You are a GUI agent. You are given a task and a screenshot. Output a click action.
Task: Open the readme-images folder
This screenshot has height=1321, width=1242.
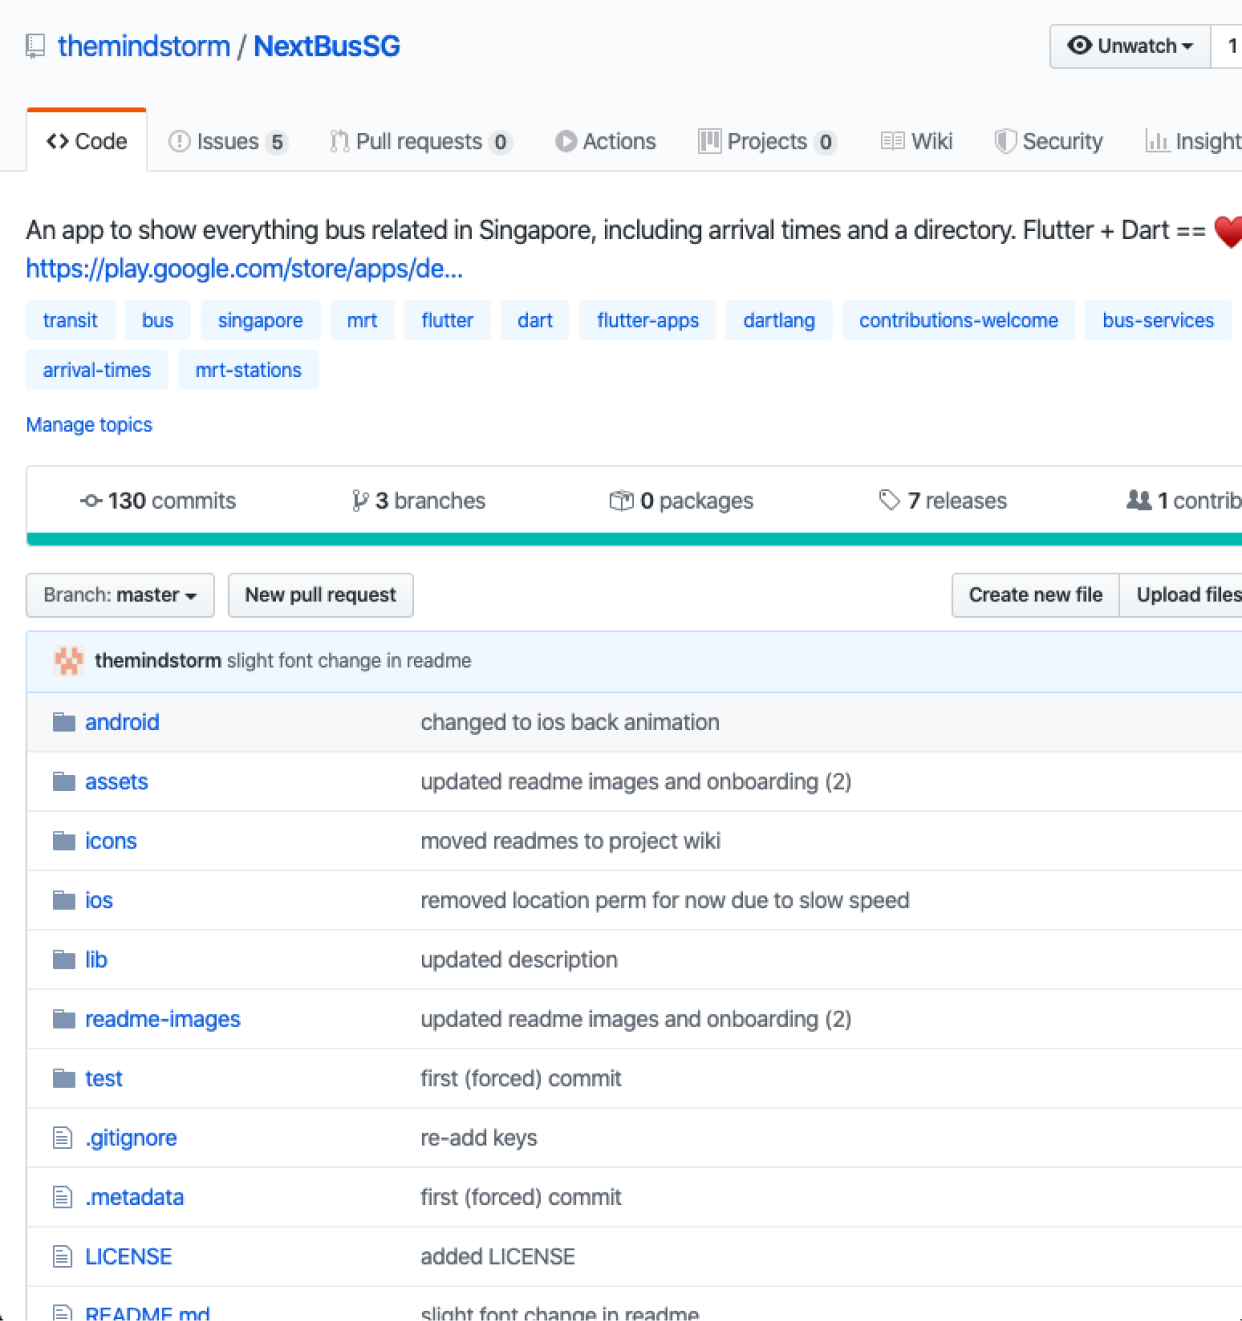pyautogui.click(x=163, y=1019)
